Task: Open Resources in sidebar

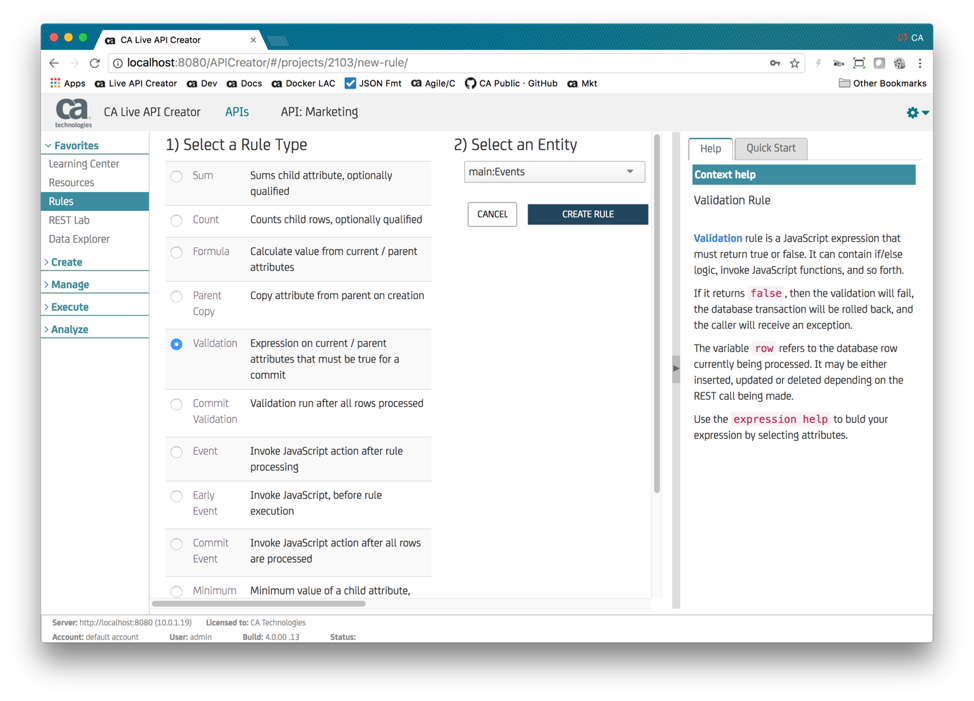Action: coord(71,183)
